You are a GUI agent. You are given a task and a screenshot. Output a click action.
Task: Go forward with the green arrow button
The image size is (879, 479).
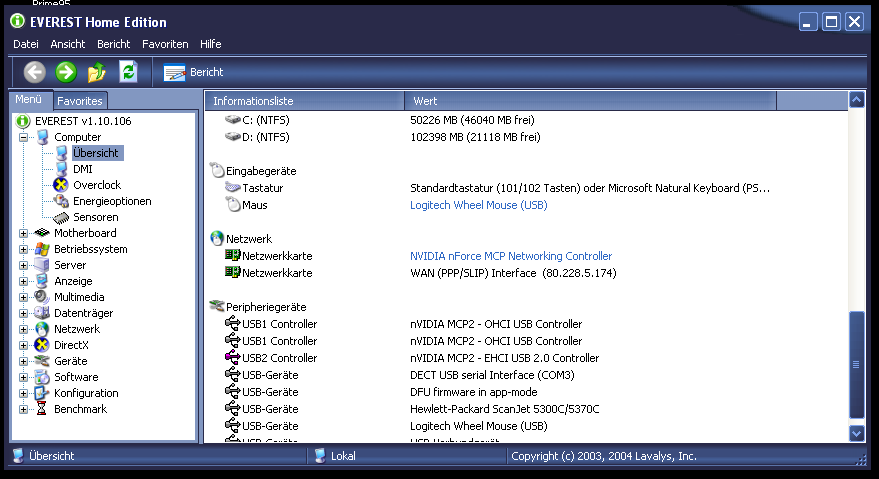(66, 72)
